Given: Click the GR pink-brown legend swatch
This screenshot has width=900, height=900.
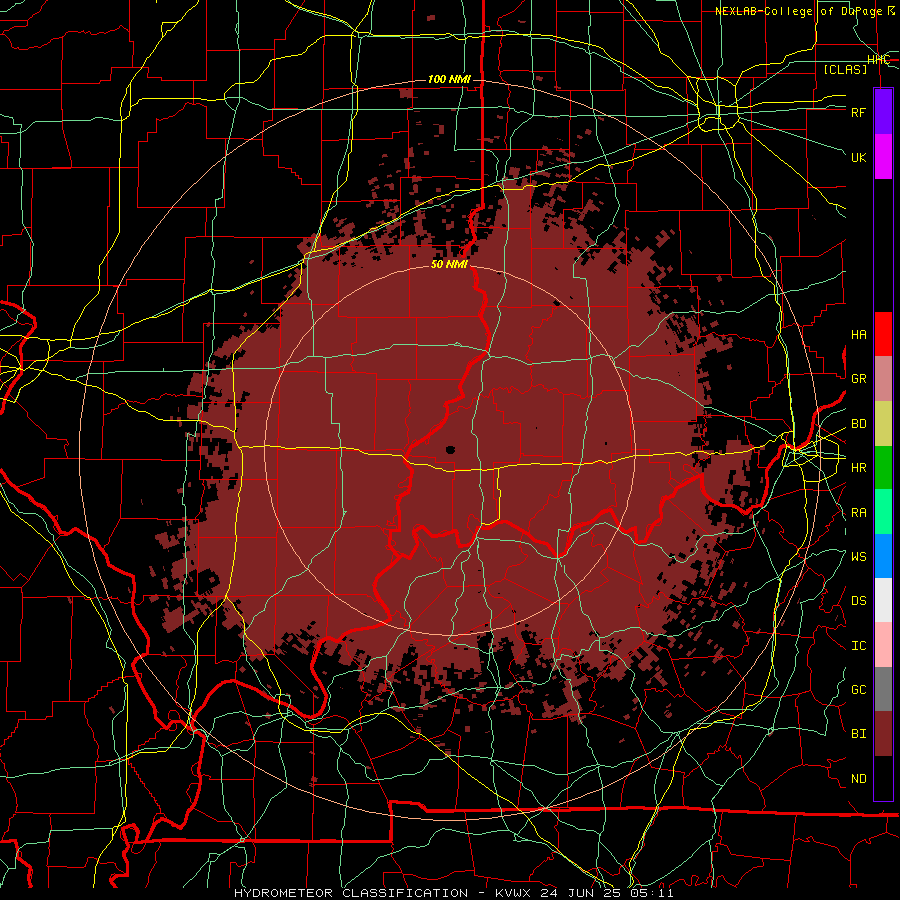Looking at the screenshot, I should click(883, 379).
